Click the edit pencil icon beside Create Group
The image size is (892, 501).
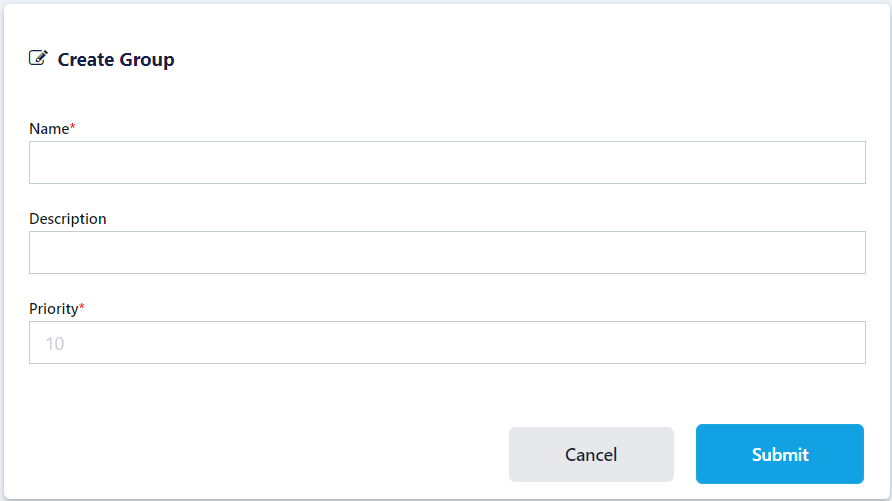pyautogui.click(x=38, y=58)
